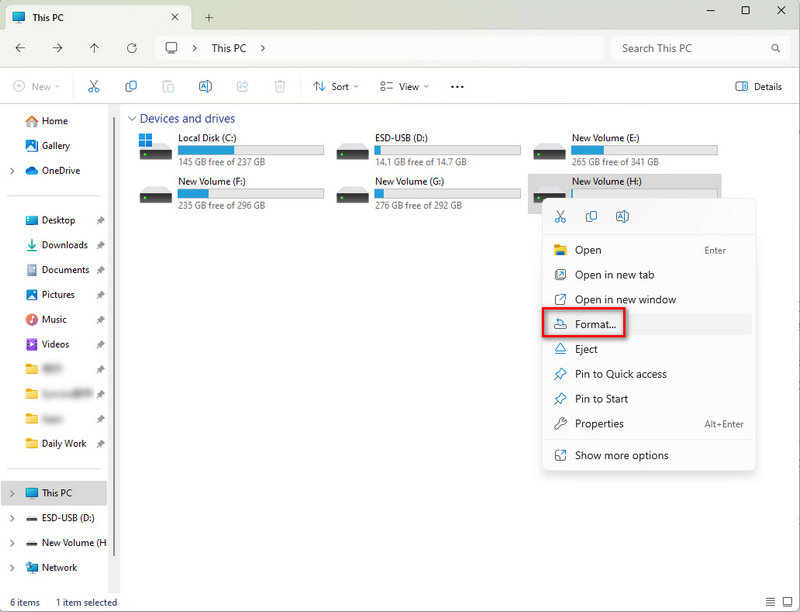Screen dimensions: 800x612
Task: Open the ESD-USB (D:) drive icon
Action: point(353,151)
